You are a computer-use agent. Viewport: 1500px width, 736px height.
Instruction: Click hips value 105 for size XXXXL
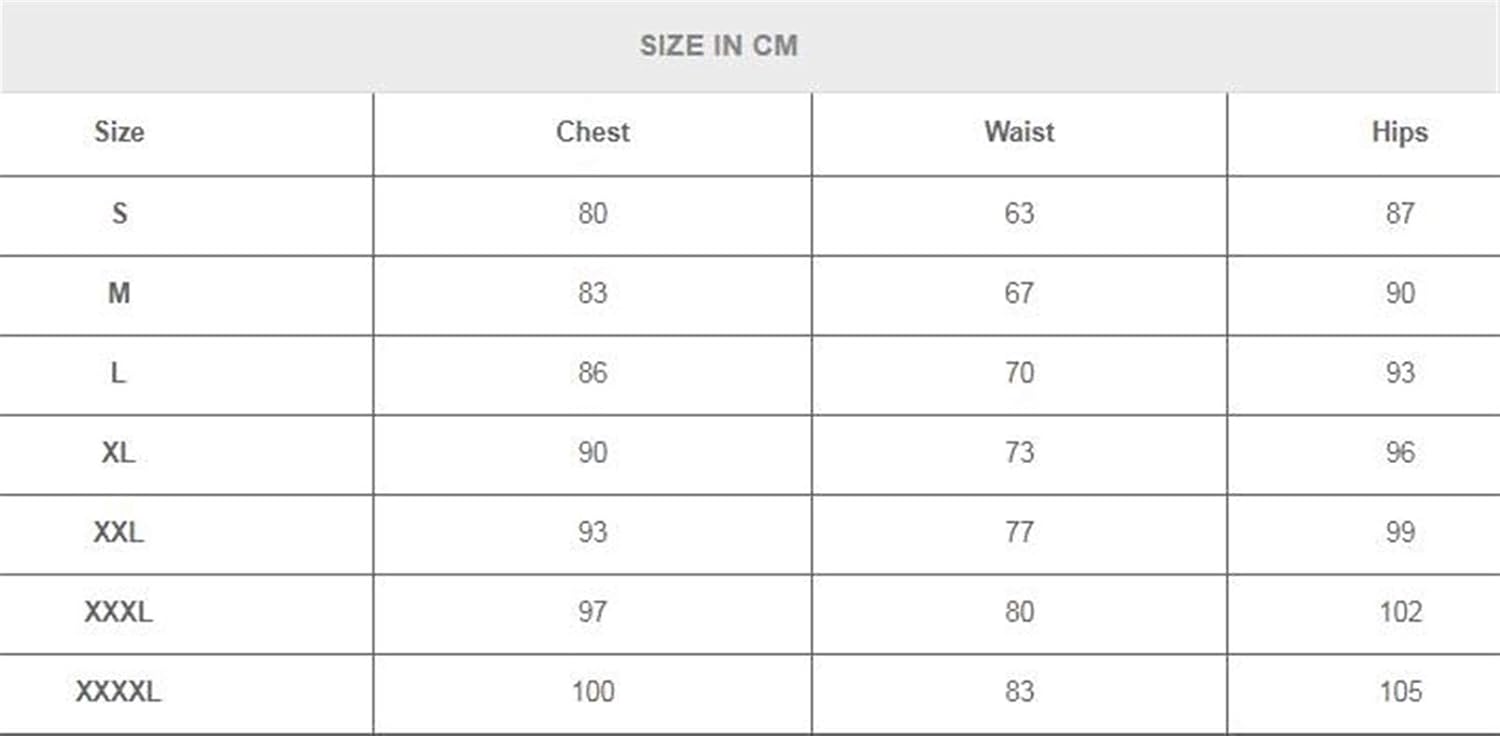[1400, 691]
